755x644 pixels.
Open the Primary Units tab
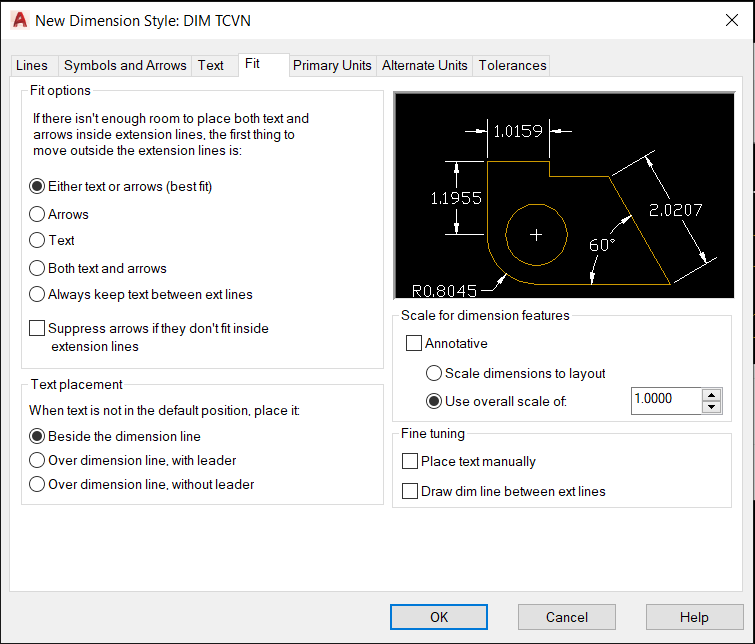(332, 65)
